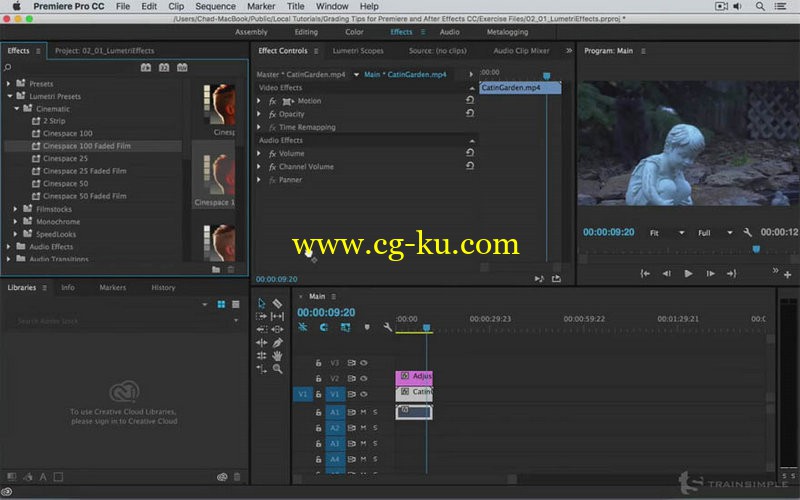Open the Clip menu
The width and height of the screenshot is (800, 500).
coord(176,6)
